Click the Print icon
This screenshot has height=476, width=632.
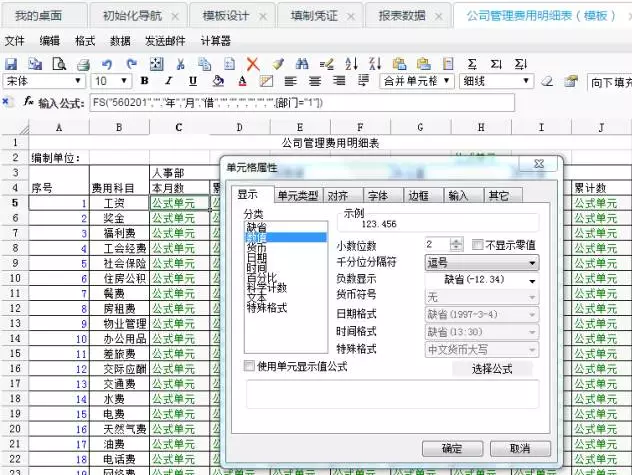point(83,64)
